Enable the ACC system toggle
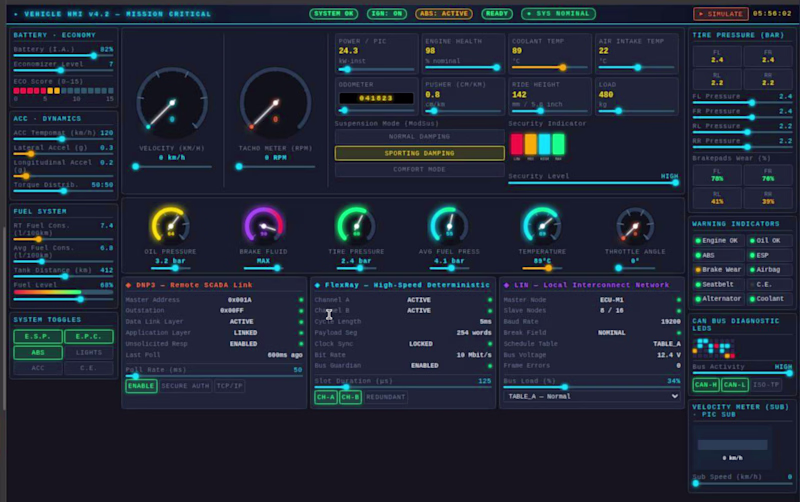800x502 pixels. click(x=38, y=368)
